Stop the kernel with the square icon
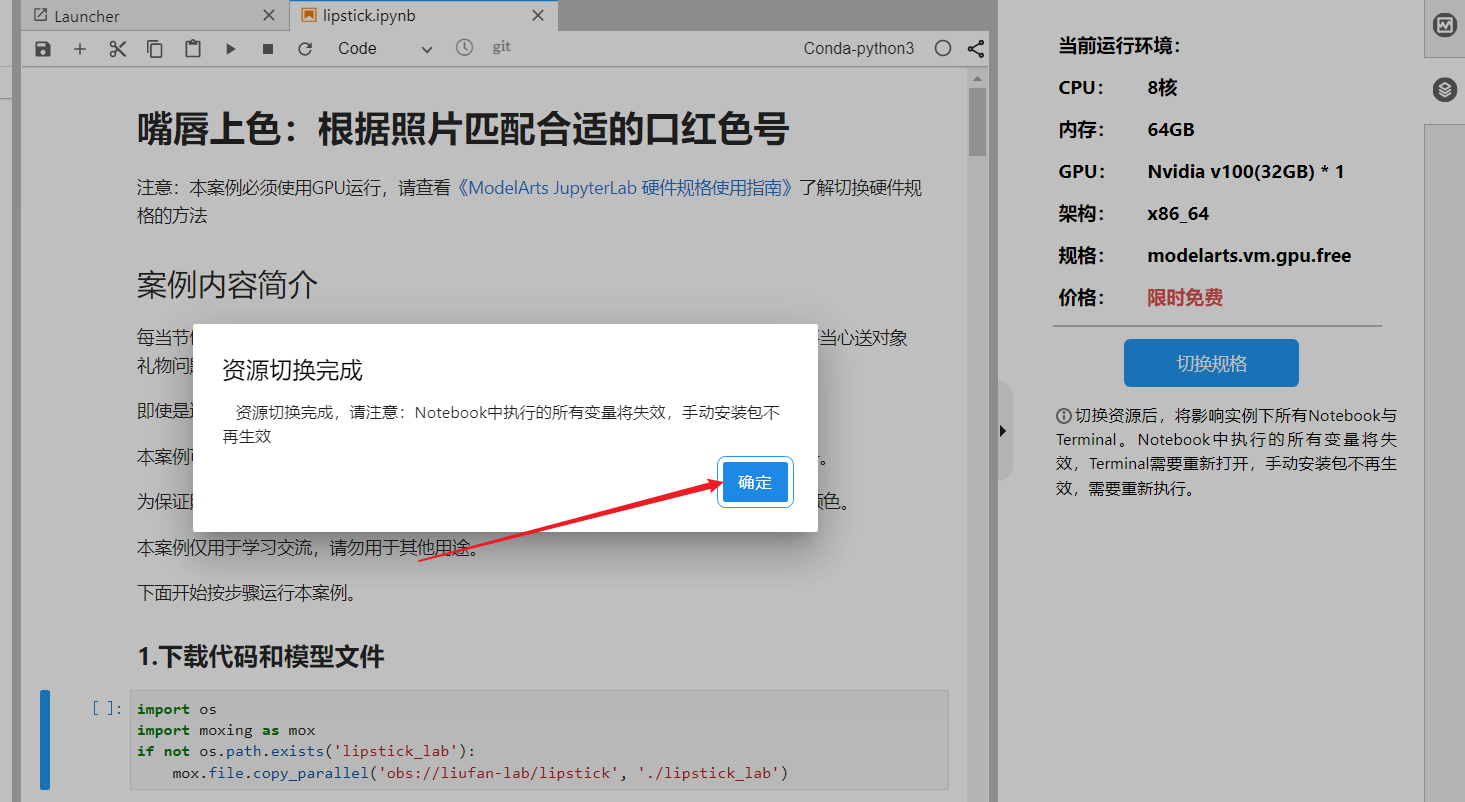This screenshot has height=802, width=1465. [x=268, y=49]
